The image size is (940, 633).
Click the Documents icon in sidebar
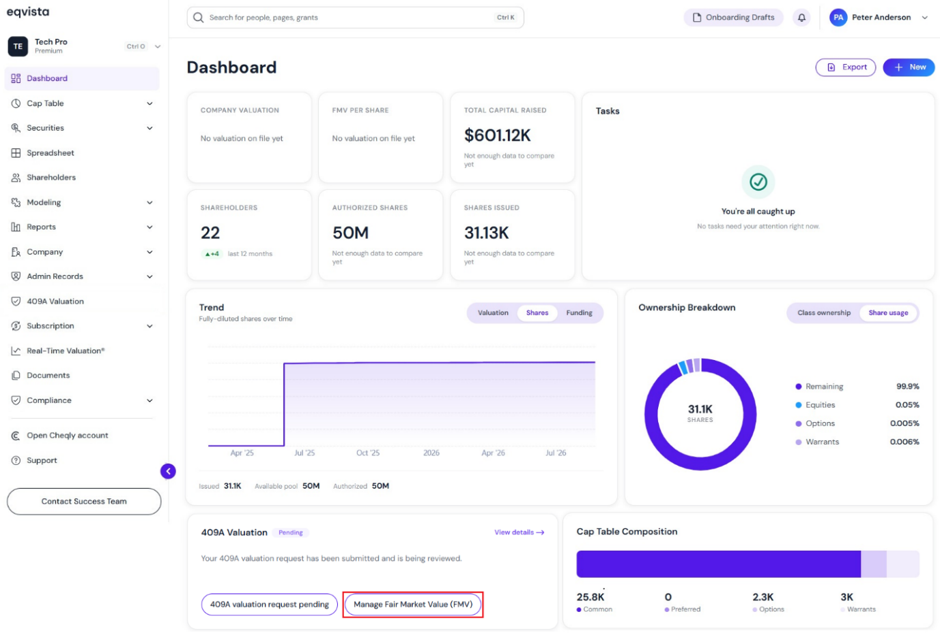point(16,375)
